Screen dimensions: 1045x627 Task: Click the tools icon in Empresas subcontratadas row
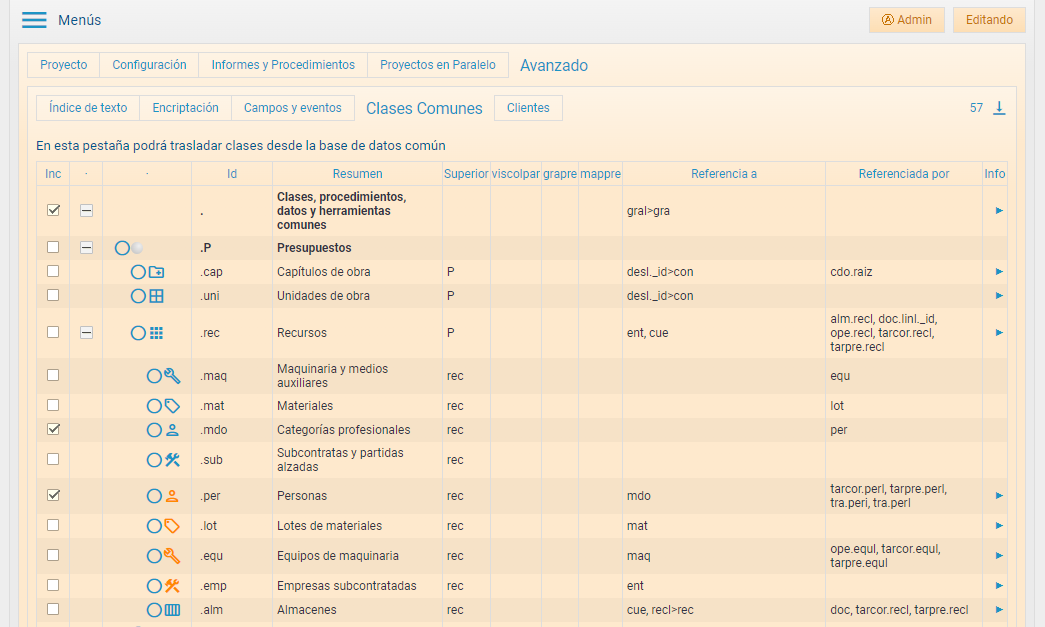172,586
